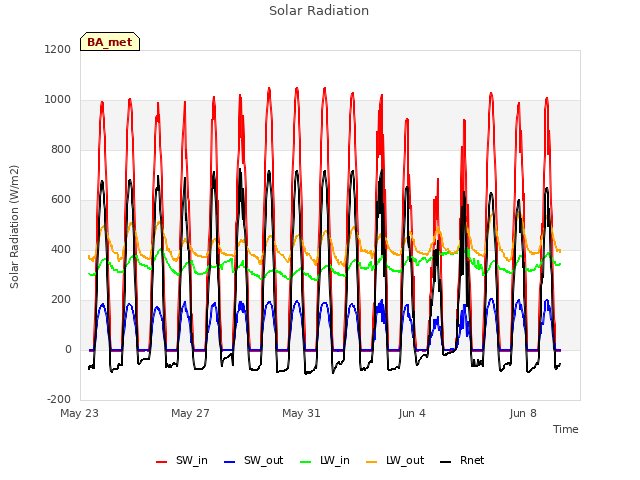The image size is (640, 480).
Task: Toggle the LW_in legend entry
Action: 325,460
